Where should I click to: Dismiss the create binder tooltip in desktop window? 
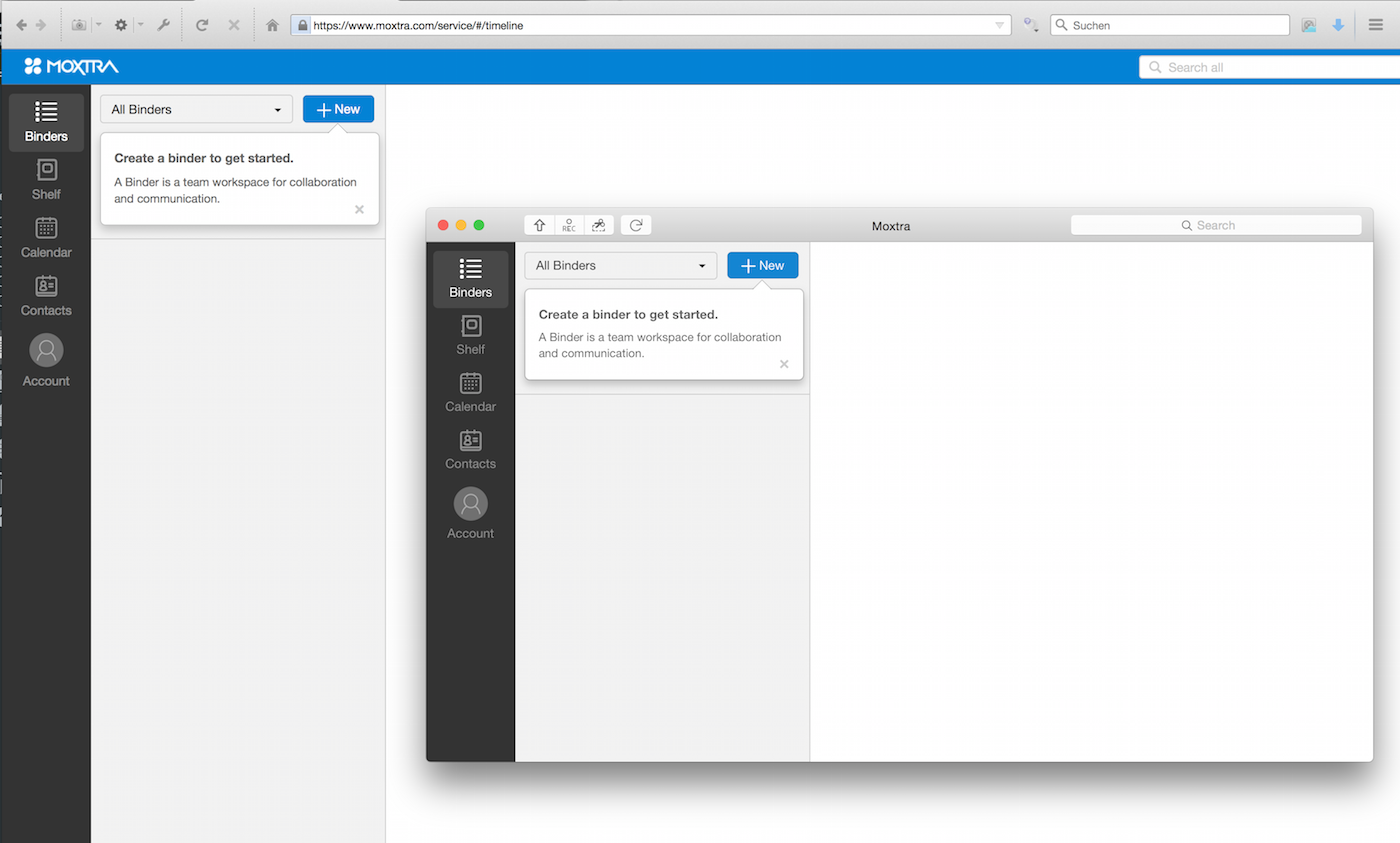coord(784,364)
